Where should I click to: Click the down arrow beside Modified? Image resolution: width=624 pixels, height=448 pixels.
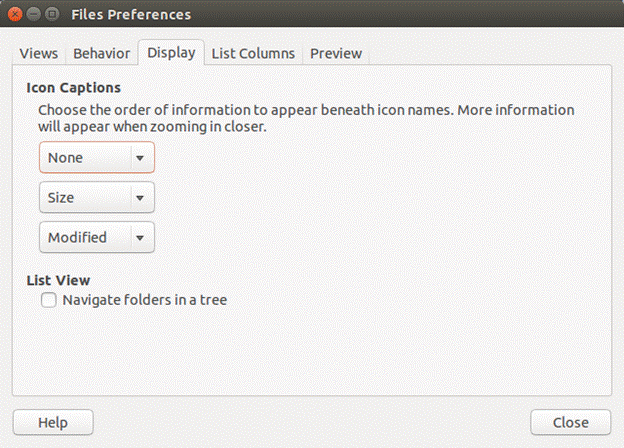click(x=141, y=238)
